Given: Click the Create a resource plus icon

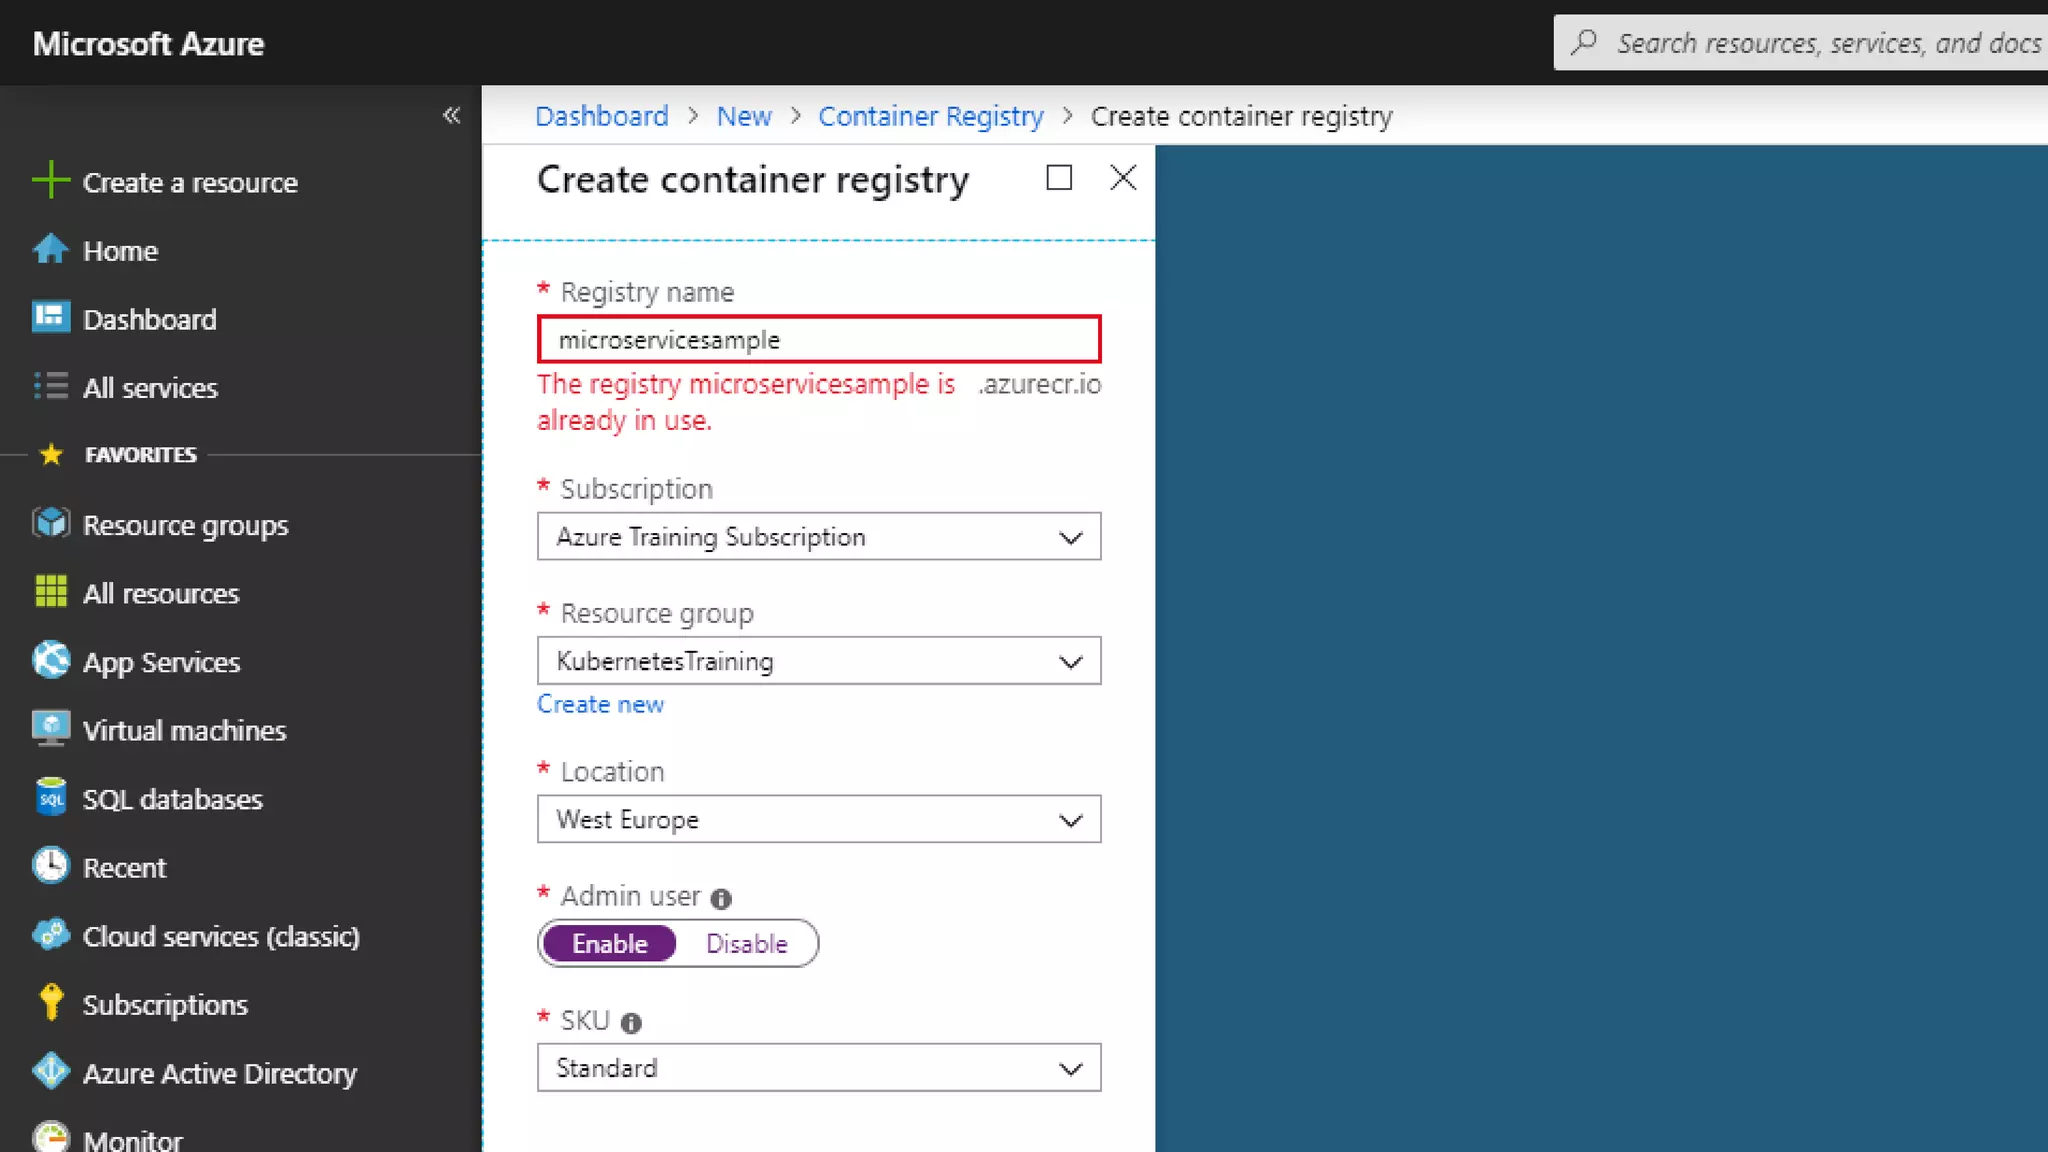Looking at the screenshot, I should pos(50,181).
